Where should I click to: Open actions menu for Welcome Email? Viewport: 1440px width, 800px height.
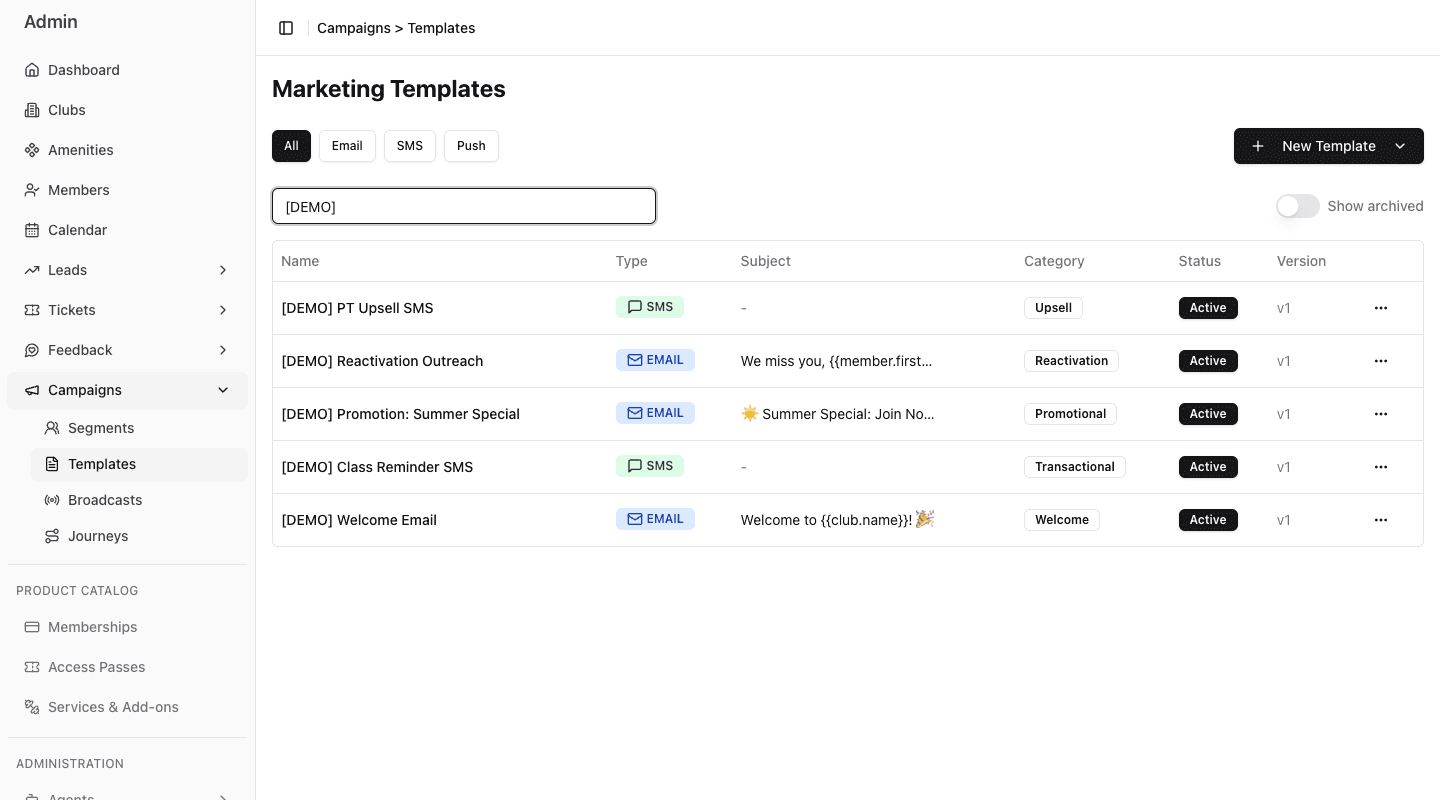pos(1381,520)
